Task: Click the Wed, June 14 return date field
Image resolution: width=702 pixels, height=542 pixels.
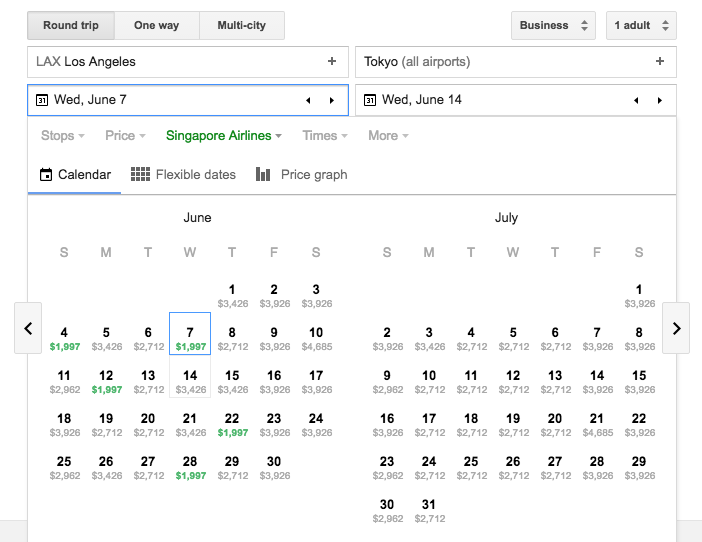Action: tap(490, 100)
